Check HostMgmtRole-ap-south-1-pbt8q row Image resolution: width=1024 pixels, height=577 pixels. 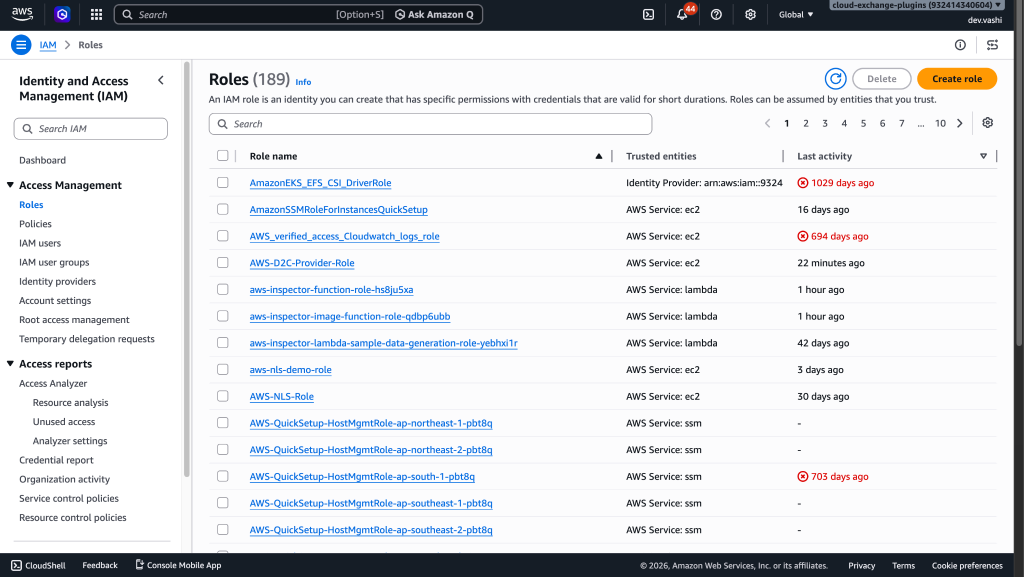click(x=223, y=476)
